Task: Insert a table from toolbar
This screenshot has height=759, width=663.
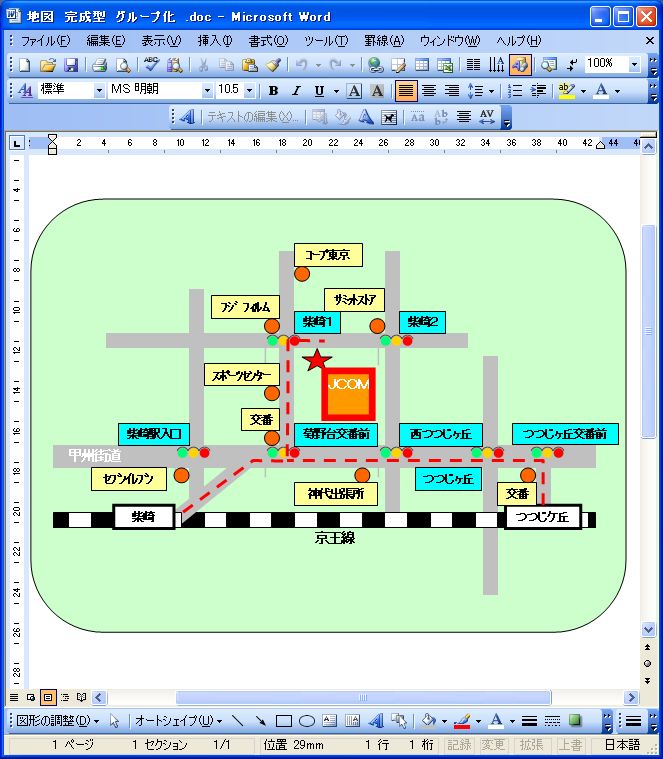Action: (422, 64)
